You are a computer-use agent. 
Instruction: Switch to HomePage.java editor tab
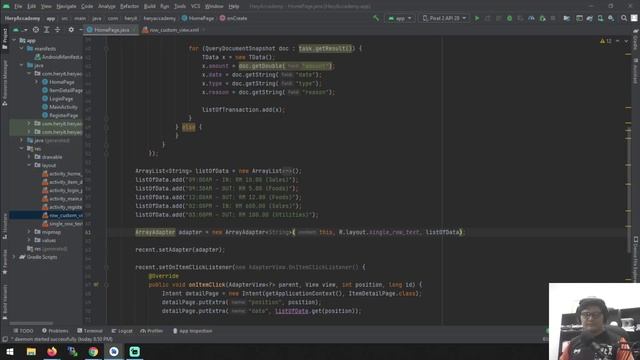[x=111, y=30]
